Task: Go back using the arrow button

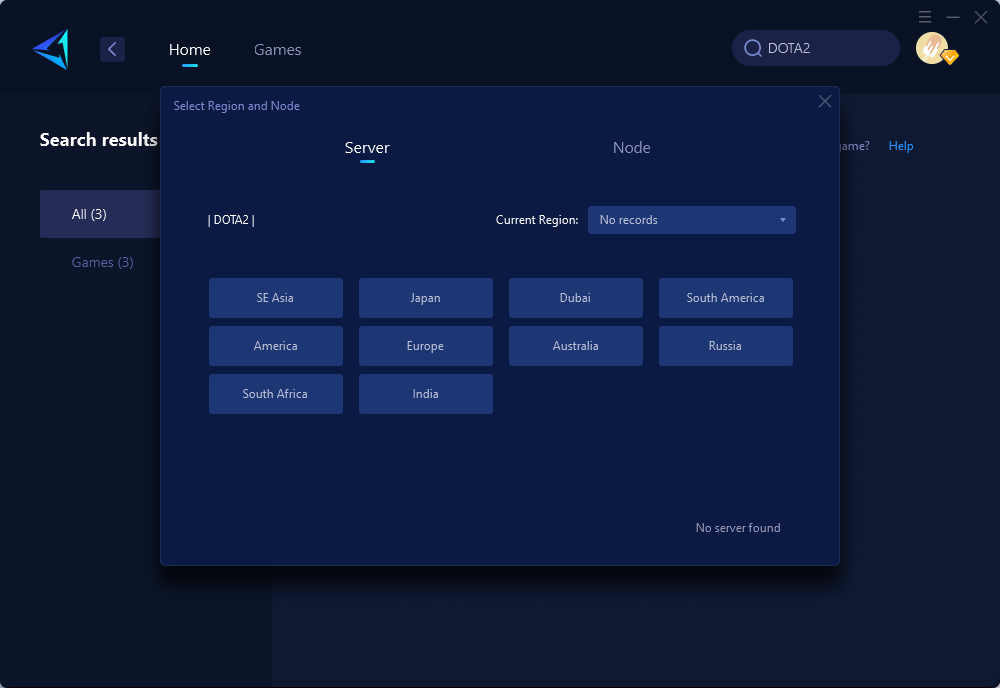Action: [x=112, y=49]
